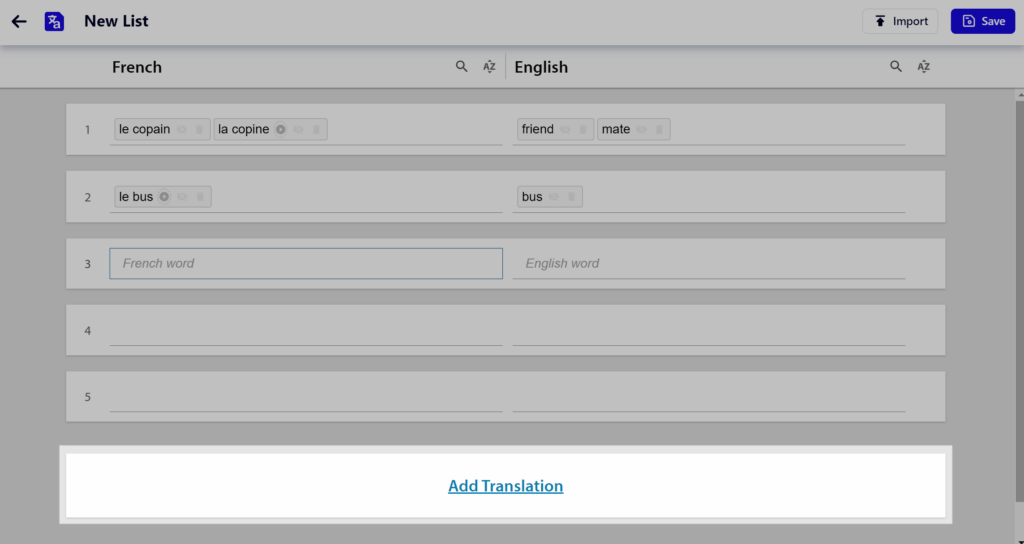Play audio for 'la copine'
Viewport: 1024px width, 544px height.
point(280,129)
